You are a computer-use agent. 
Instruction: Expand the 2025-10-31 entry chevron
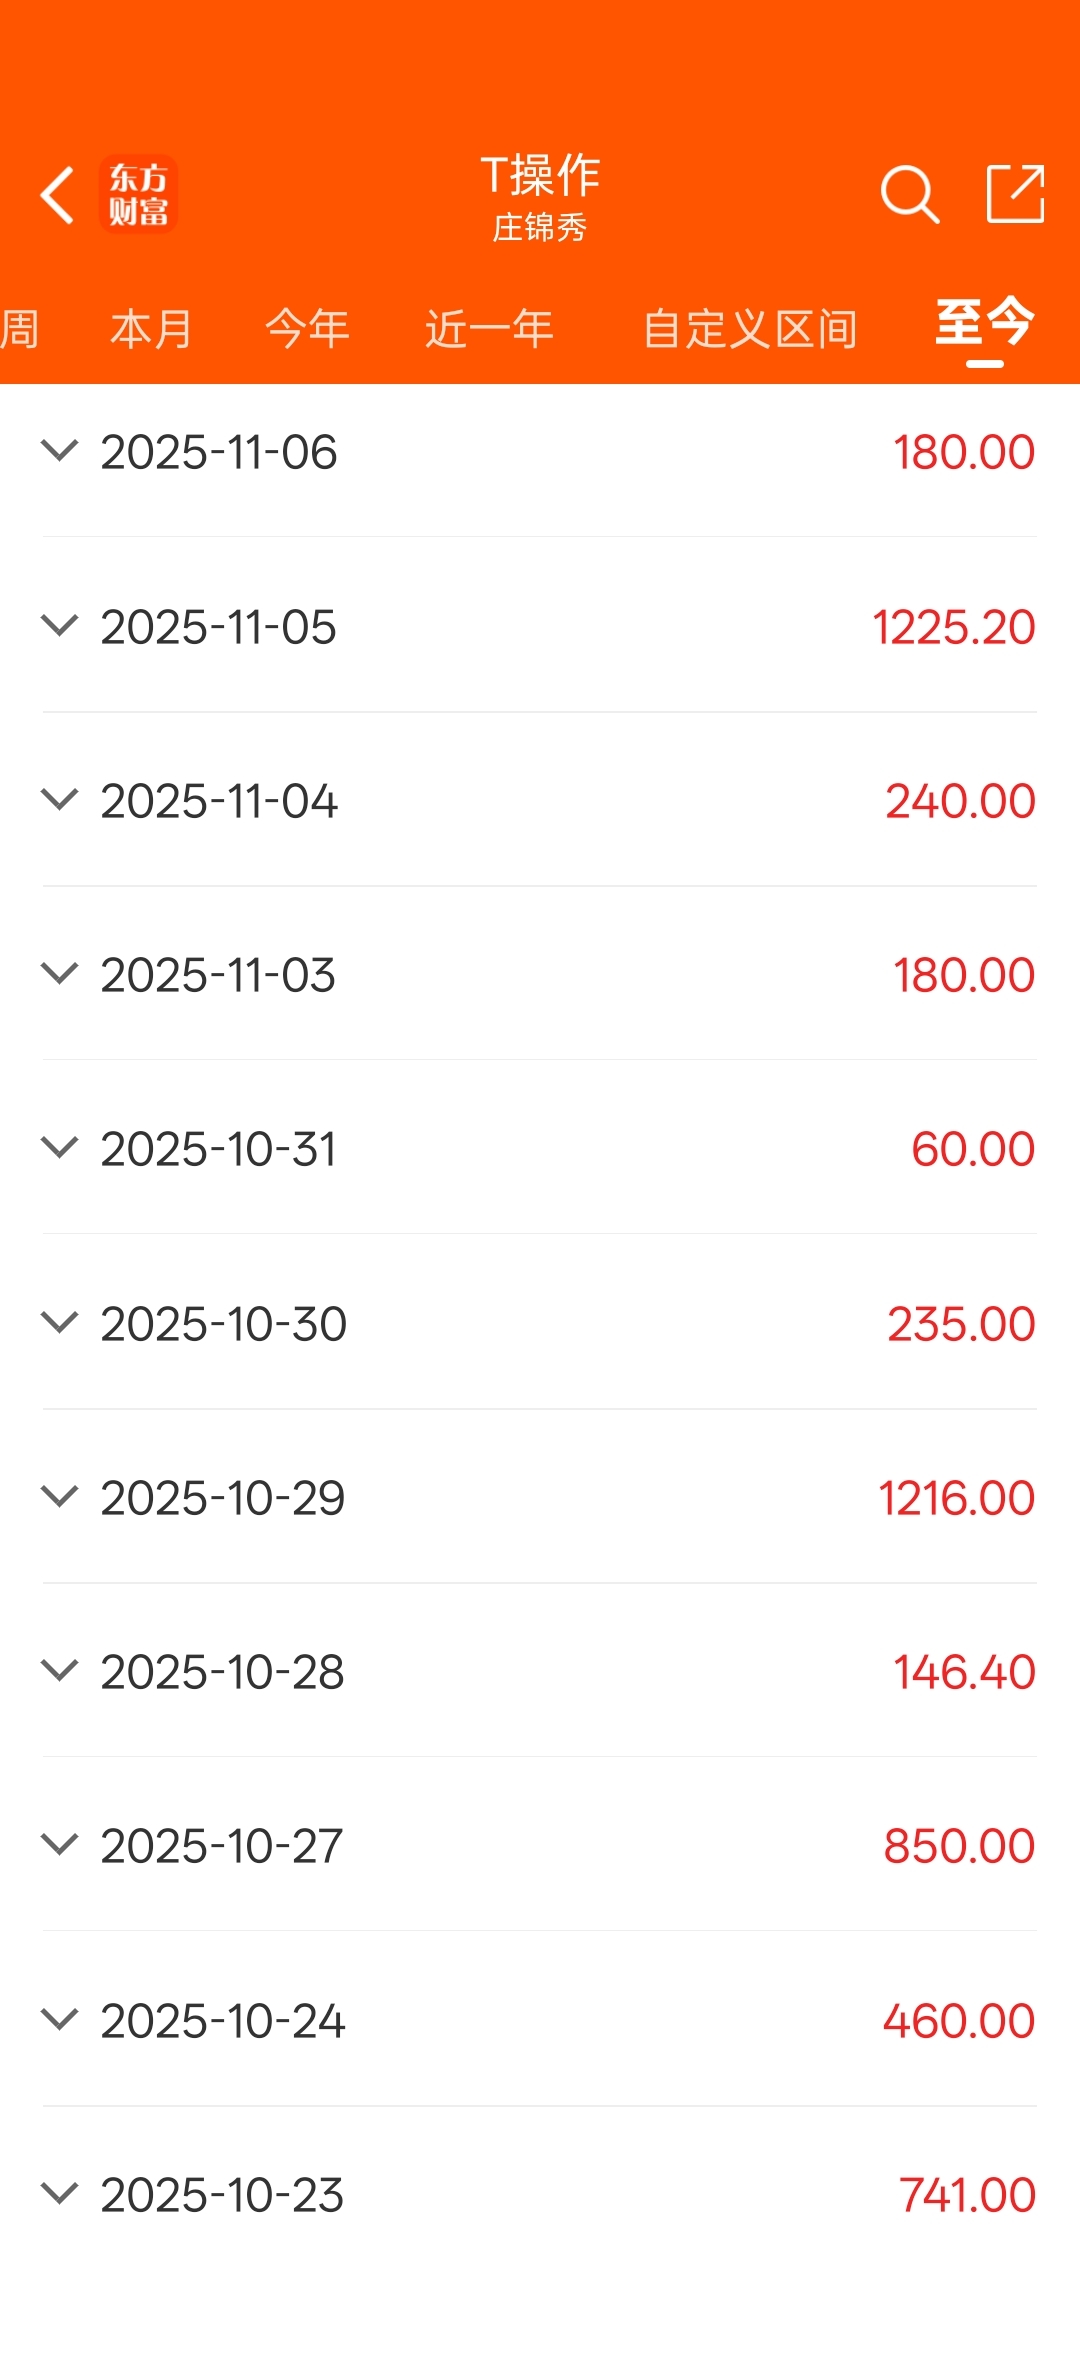(59, 1148)
